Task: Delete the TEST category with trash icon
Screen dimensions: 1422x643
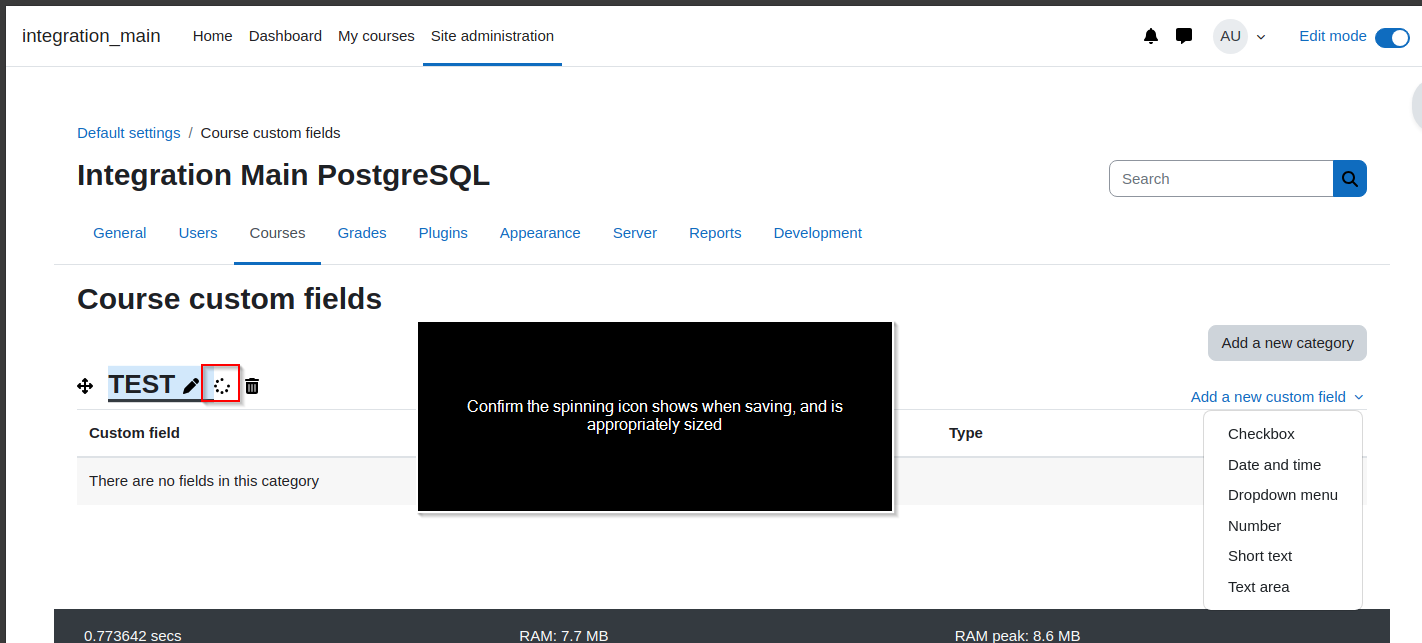Action: coord(252,386)
